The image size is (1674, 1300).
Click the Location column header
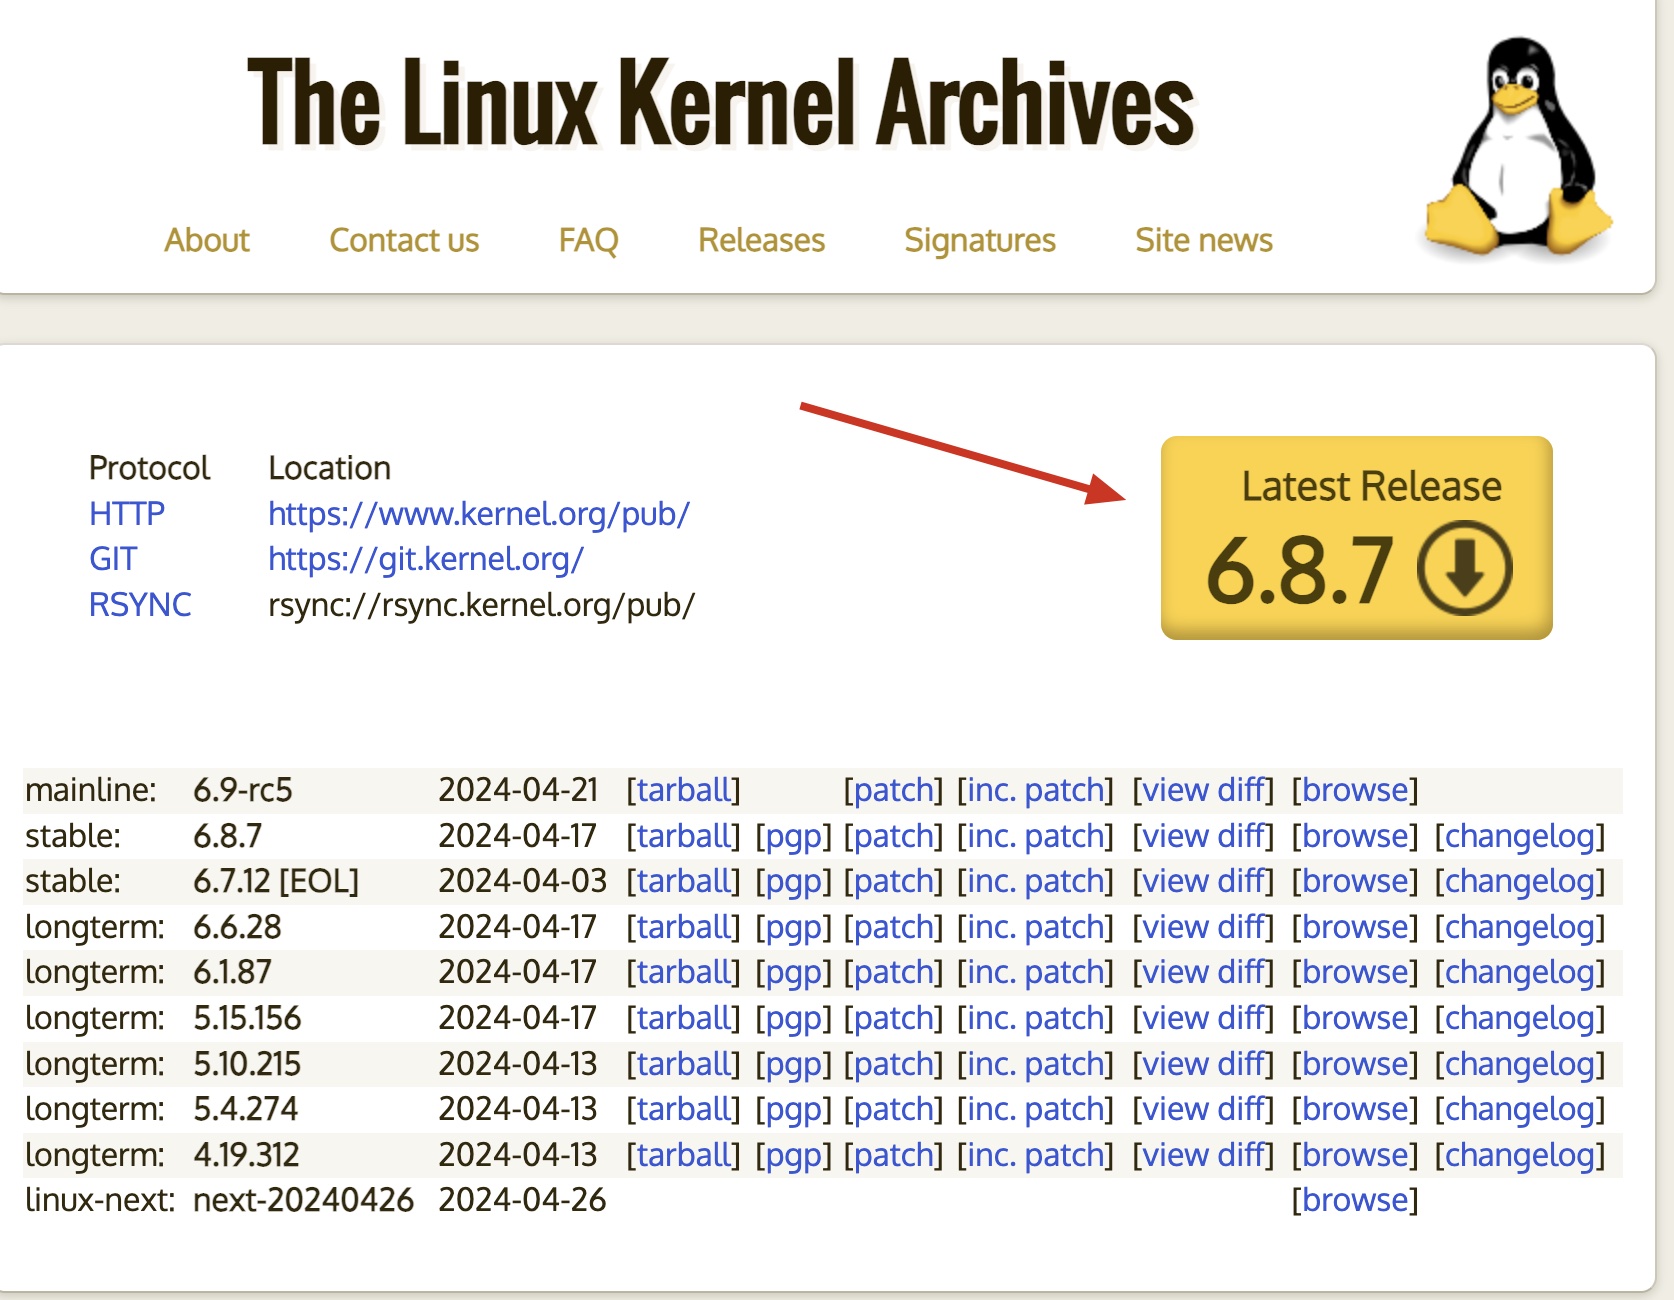[x=329, y=468]
